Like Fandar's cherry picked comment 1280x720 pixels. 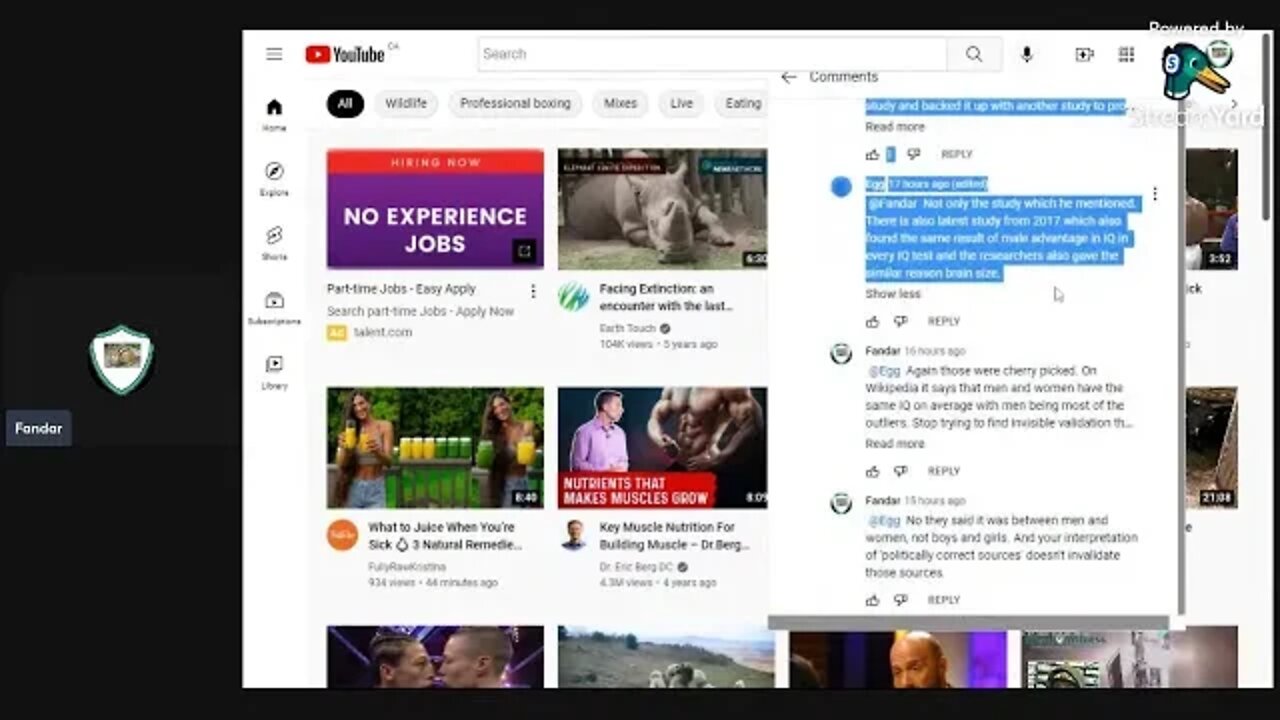873,471
